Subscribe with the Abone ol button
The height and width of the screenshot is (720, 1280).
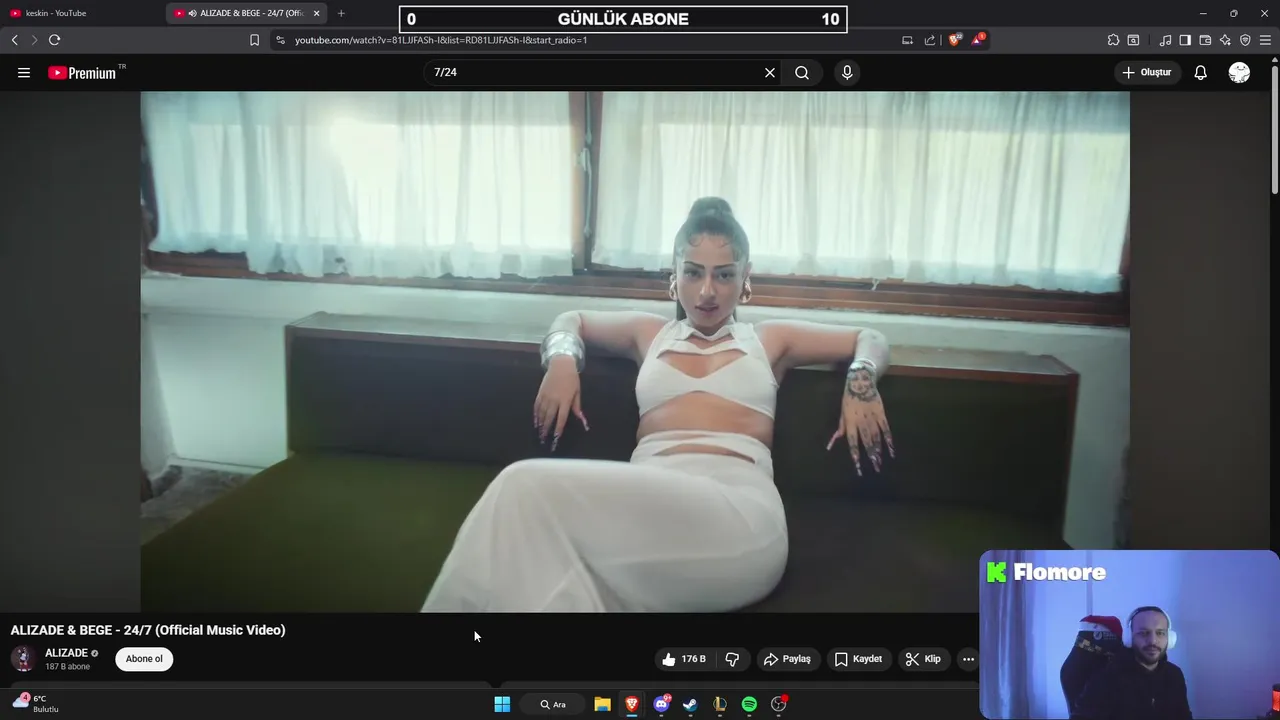point(144,659)
